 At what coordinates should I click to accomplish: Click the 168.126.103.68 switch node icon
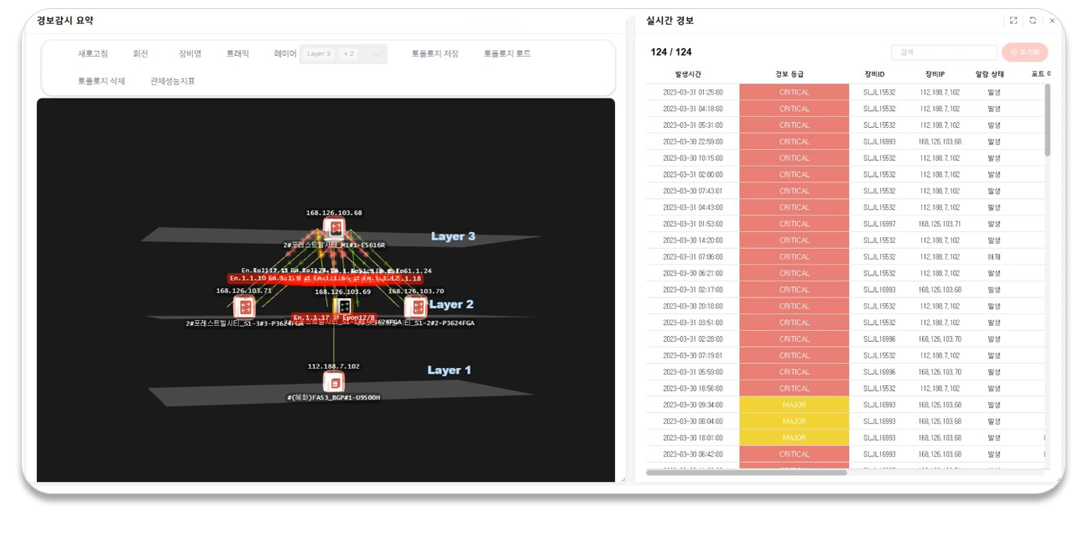335,228
